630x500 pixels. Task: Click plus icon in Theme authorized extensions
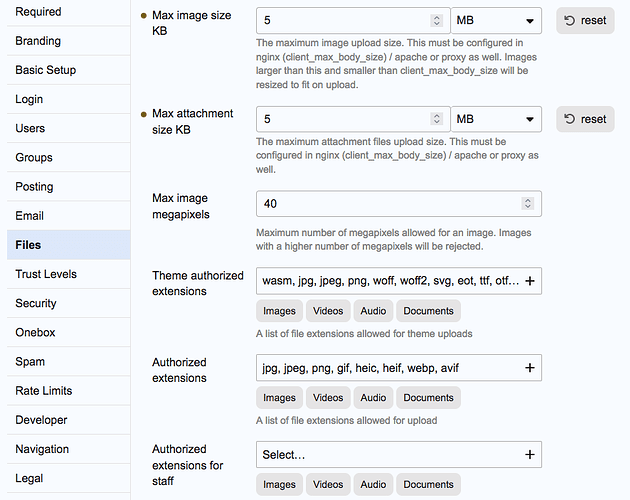[530, 281]
